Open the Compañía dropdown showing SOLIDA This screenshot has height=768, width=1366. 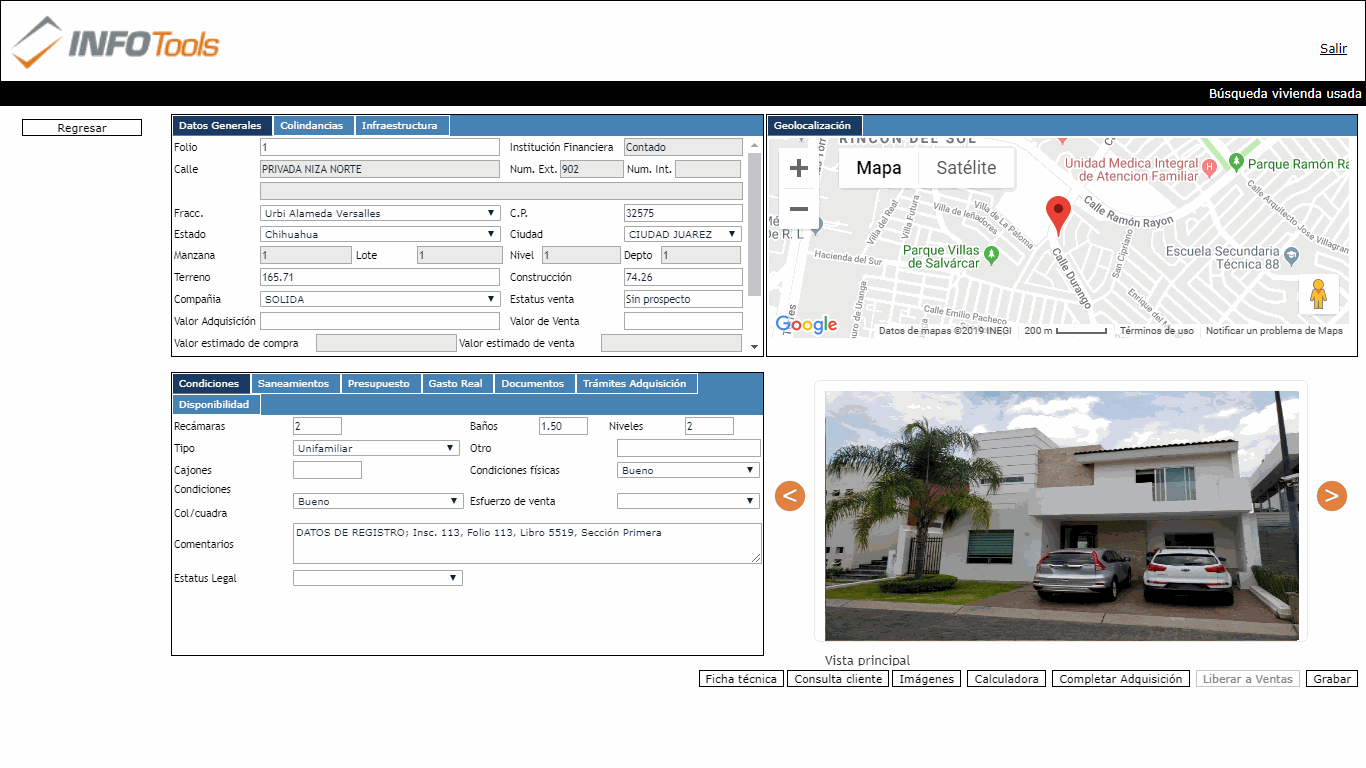(380, 299)
